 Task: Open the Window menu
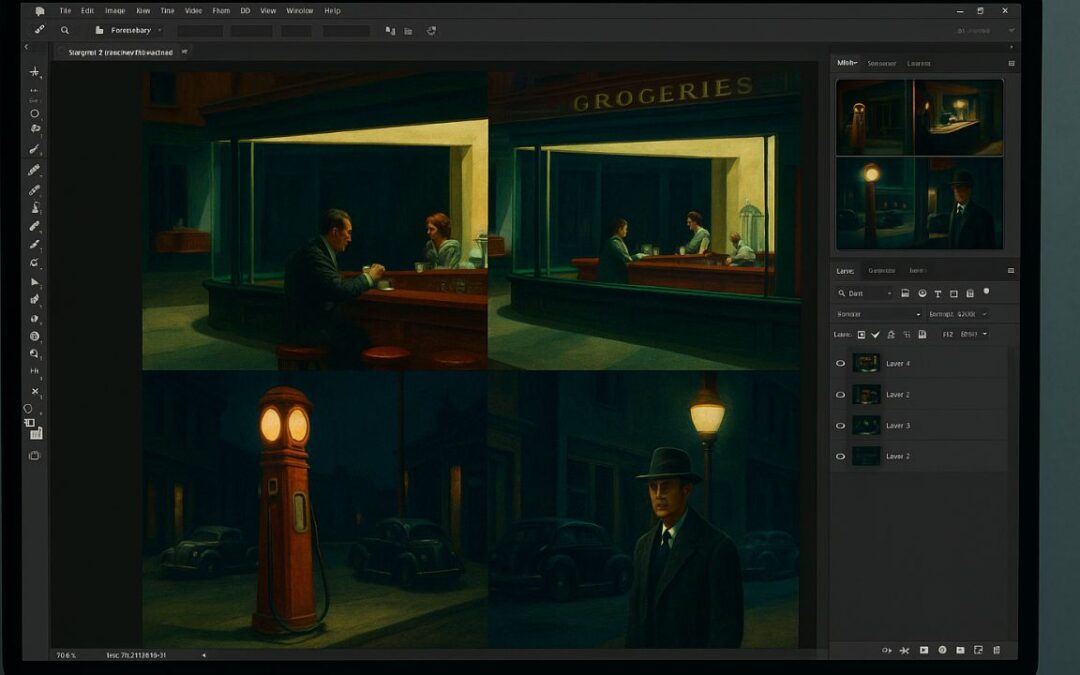(x=300, y=11)
